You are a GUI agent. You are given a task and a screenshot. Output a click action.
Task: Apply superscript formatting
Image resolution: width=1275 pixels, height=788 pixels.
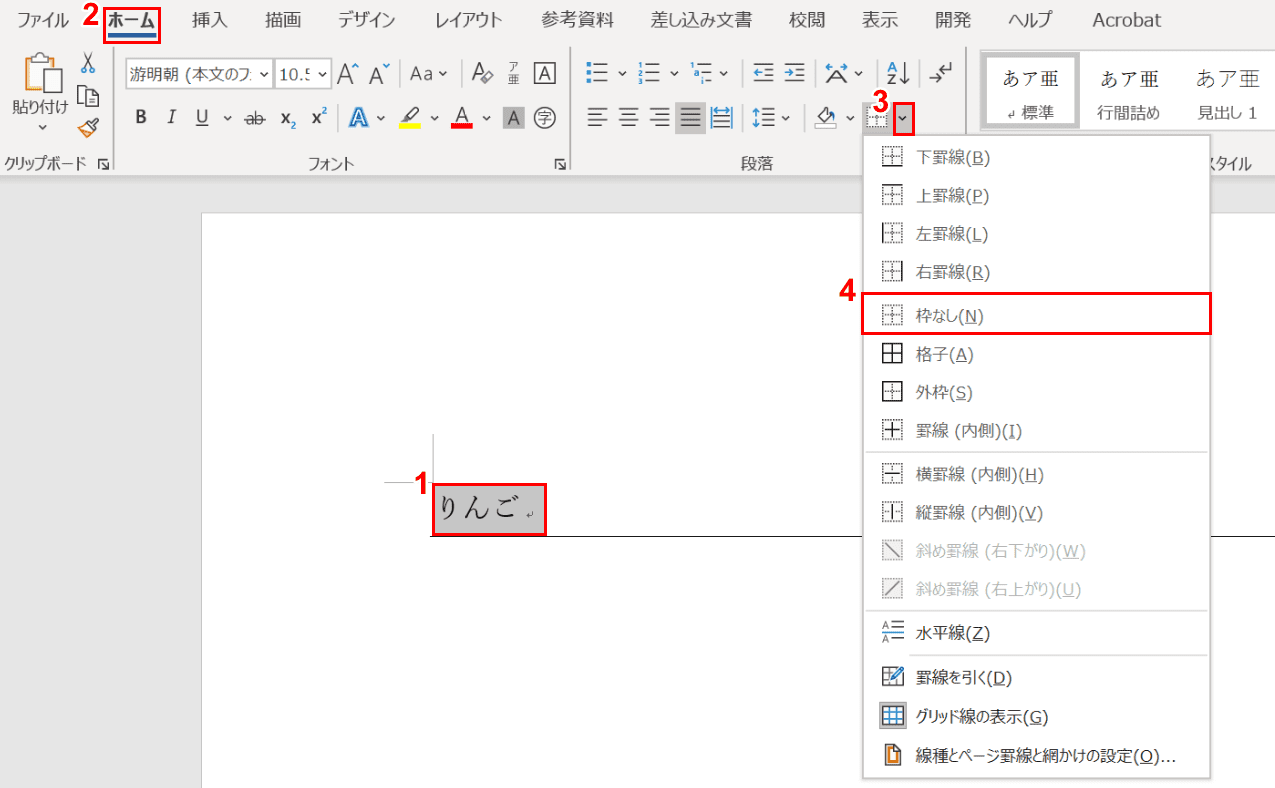318,118
